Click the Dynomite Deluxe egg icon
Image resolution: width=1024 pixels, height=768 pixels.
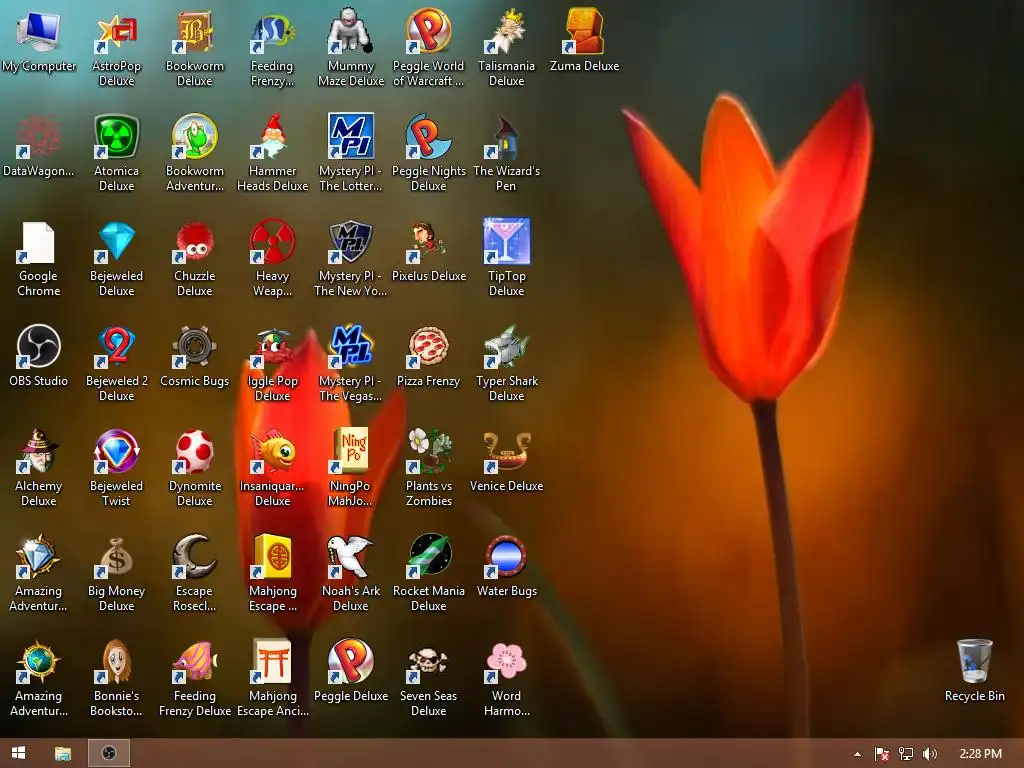pos(195,452)
